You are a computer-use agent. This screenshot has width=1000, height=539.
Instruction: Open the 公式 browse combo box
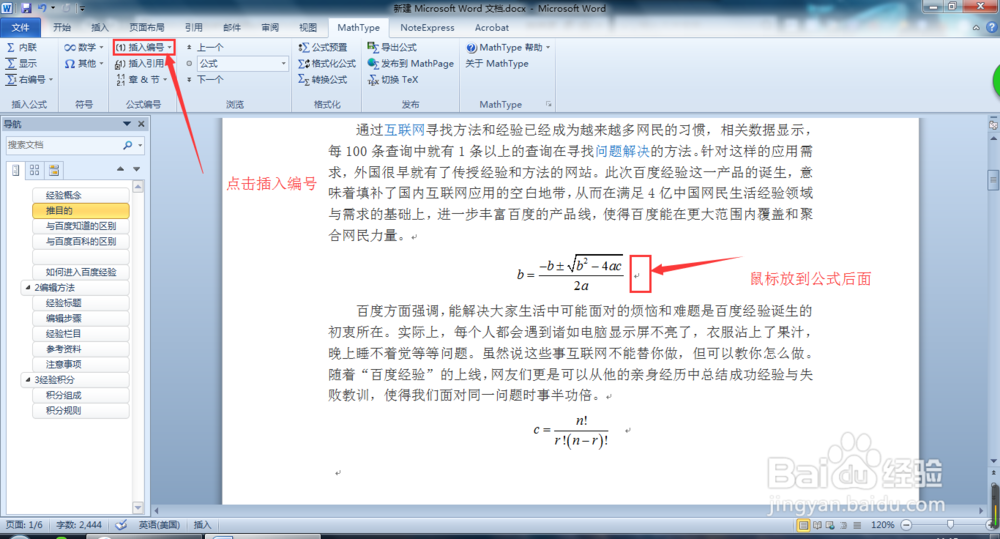(x=242, y=63)
